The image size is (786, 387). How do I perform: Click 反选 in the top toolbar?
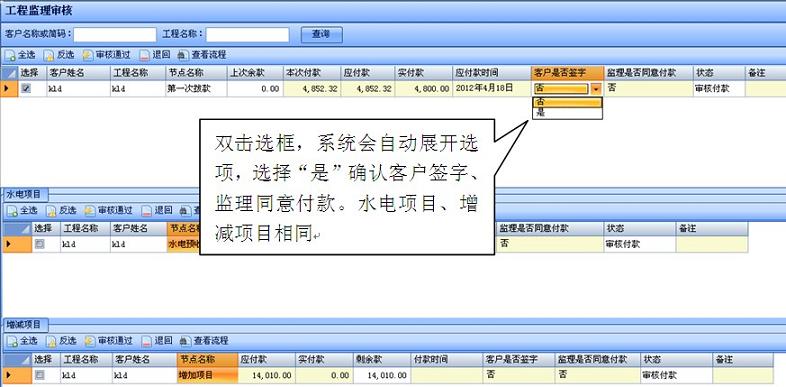pyautogui.click(x=60, y=55)
